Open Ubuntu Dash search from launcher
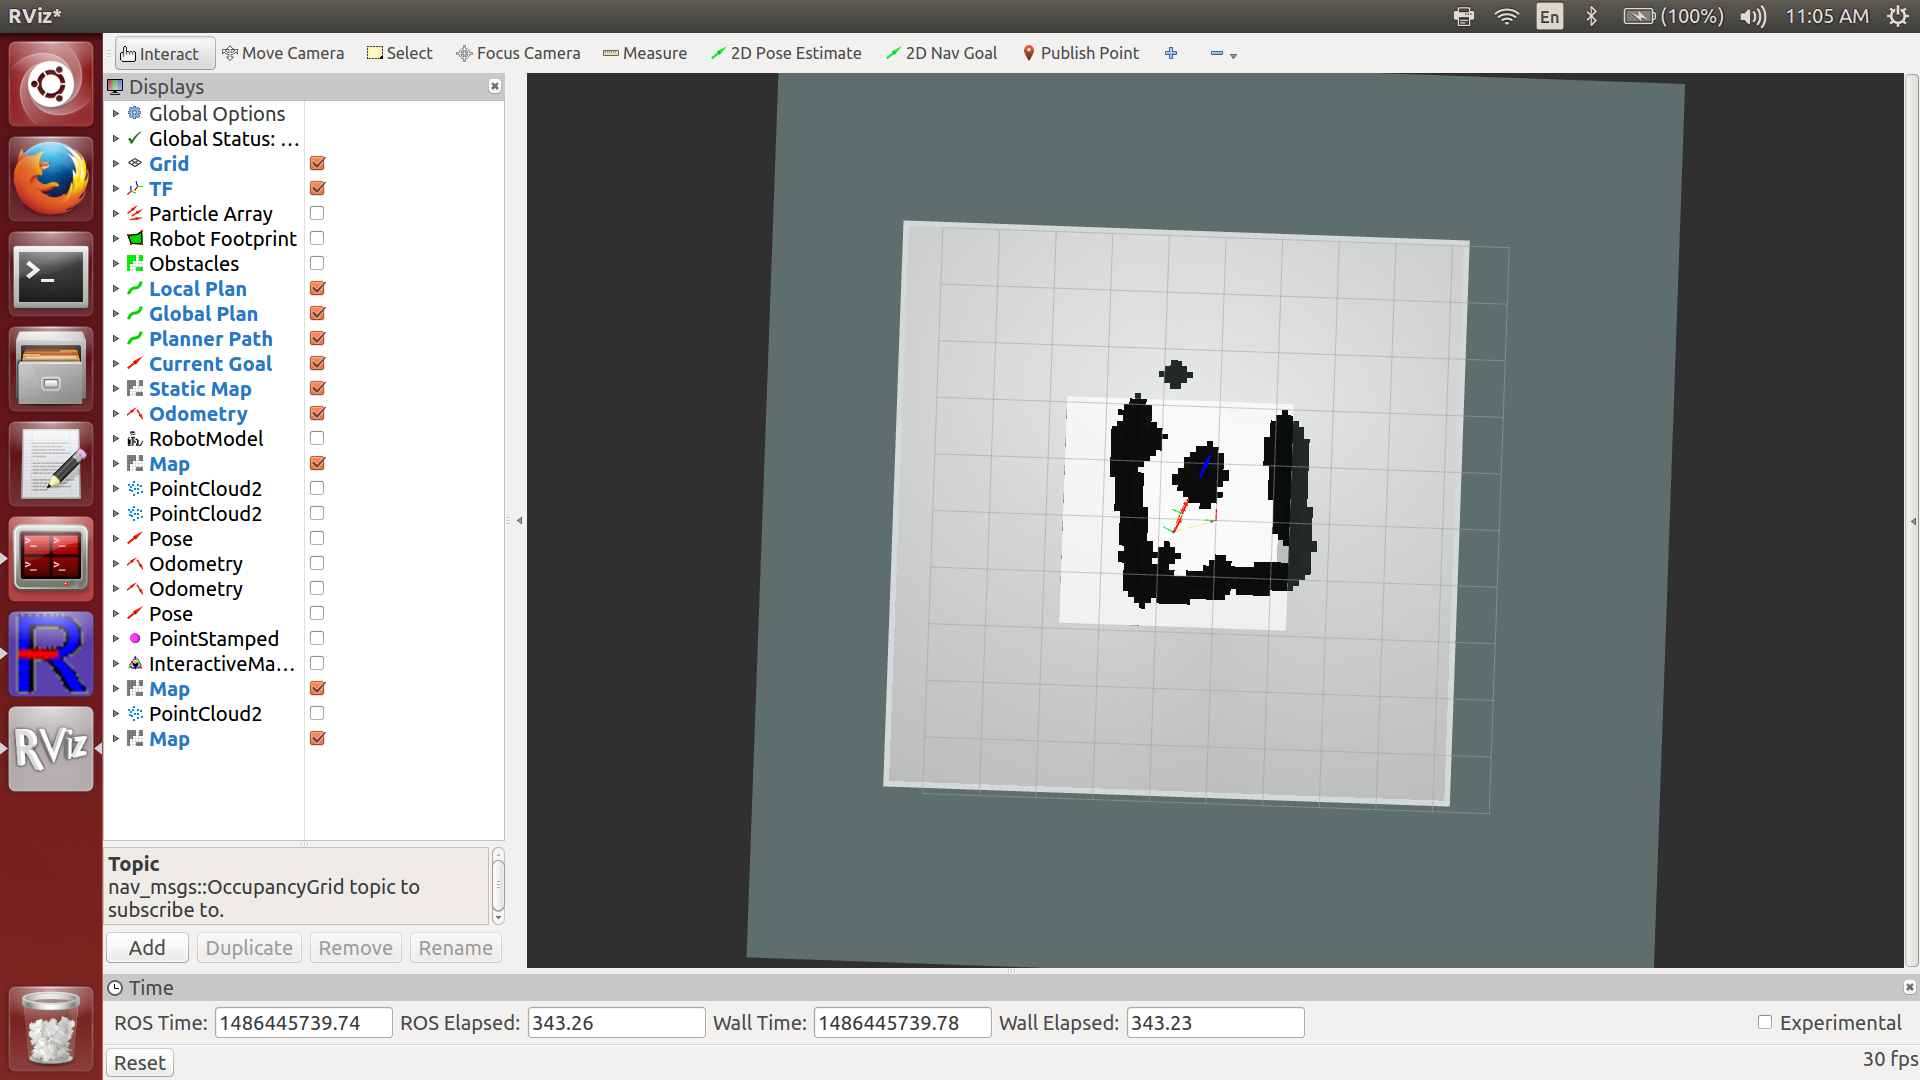Viewport: 1920px width, 1080px height. (x=51, y=85)
